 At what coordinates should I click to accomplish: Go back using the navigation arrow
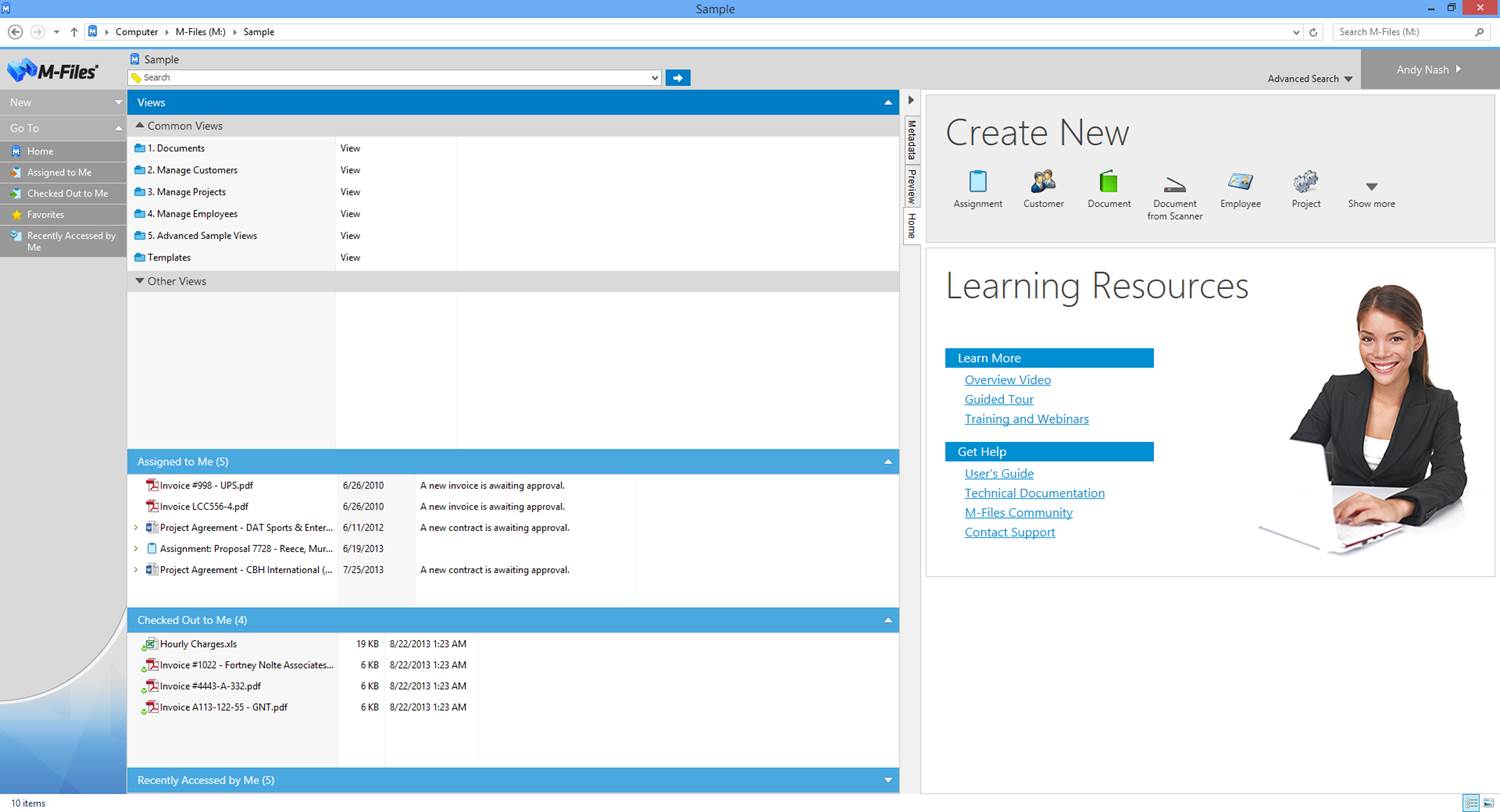tap(15, 32)
